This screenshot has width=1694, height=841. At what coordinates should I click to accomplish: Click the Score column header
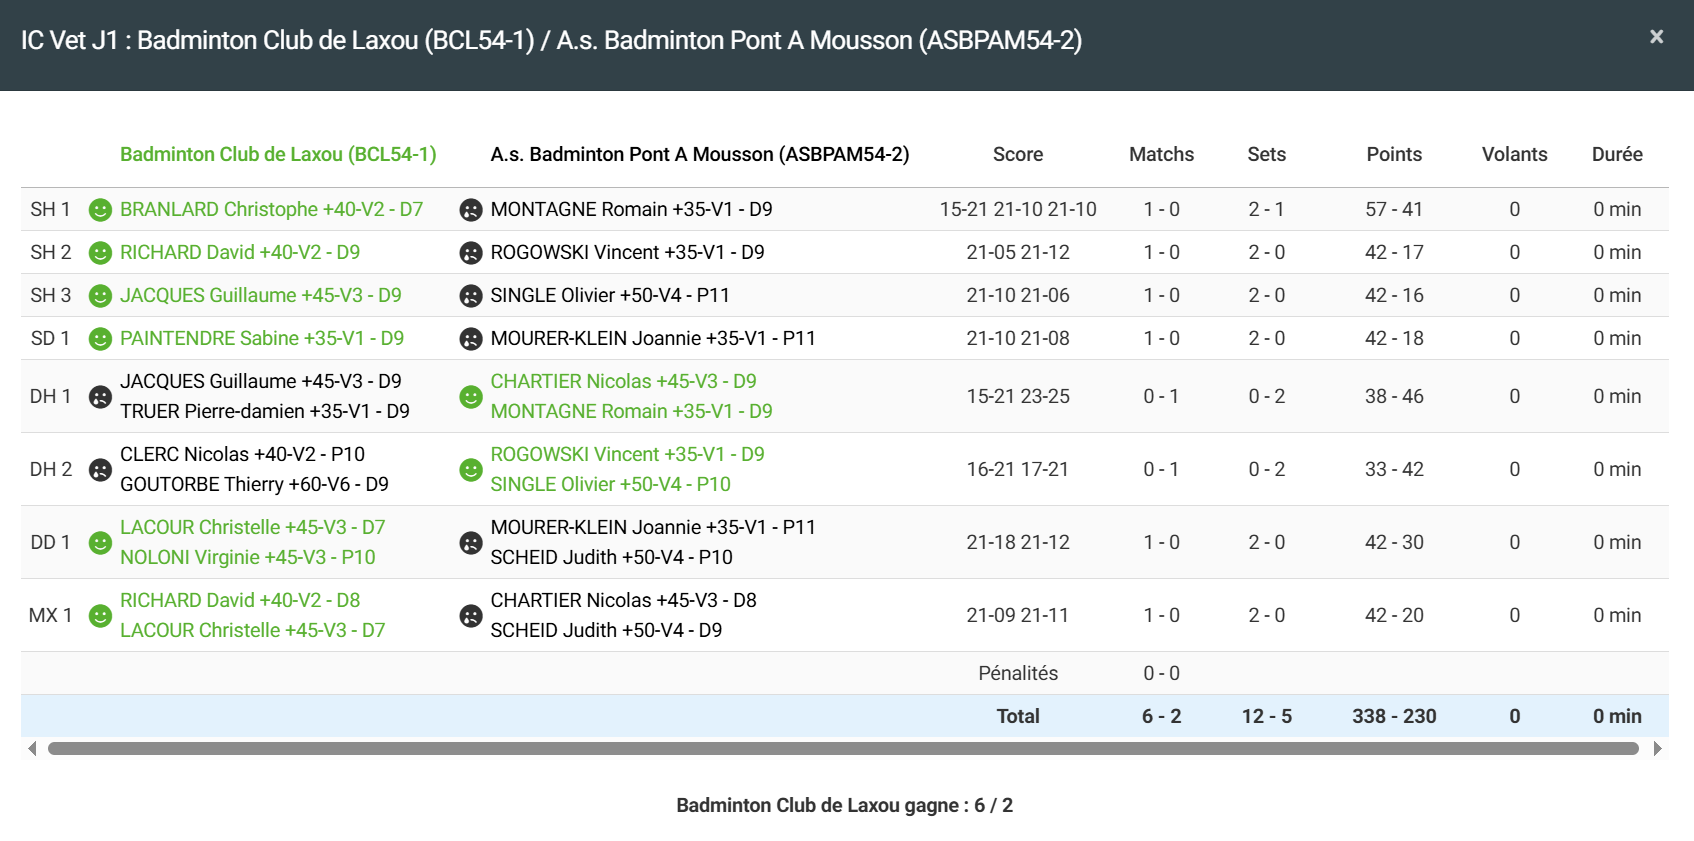[1017, 154]
